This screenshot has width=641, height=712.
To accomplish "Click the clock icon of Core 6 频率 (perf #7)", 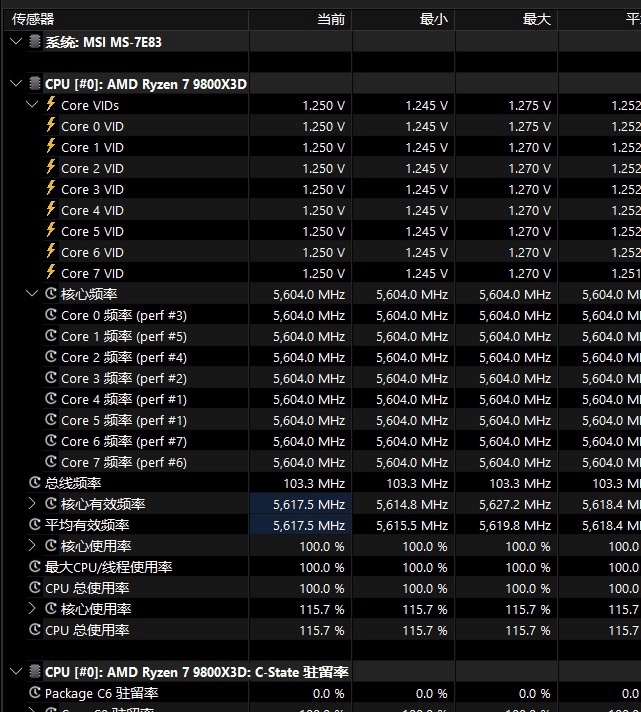I will tap(51, 440).
